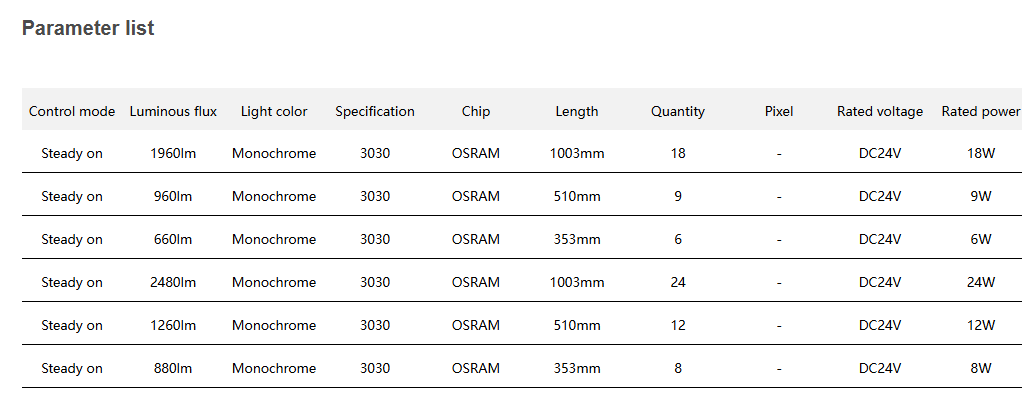Click the Light color column header
This screenshot has width=1035, height=401.
274,111
